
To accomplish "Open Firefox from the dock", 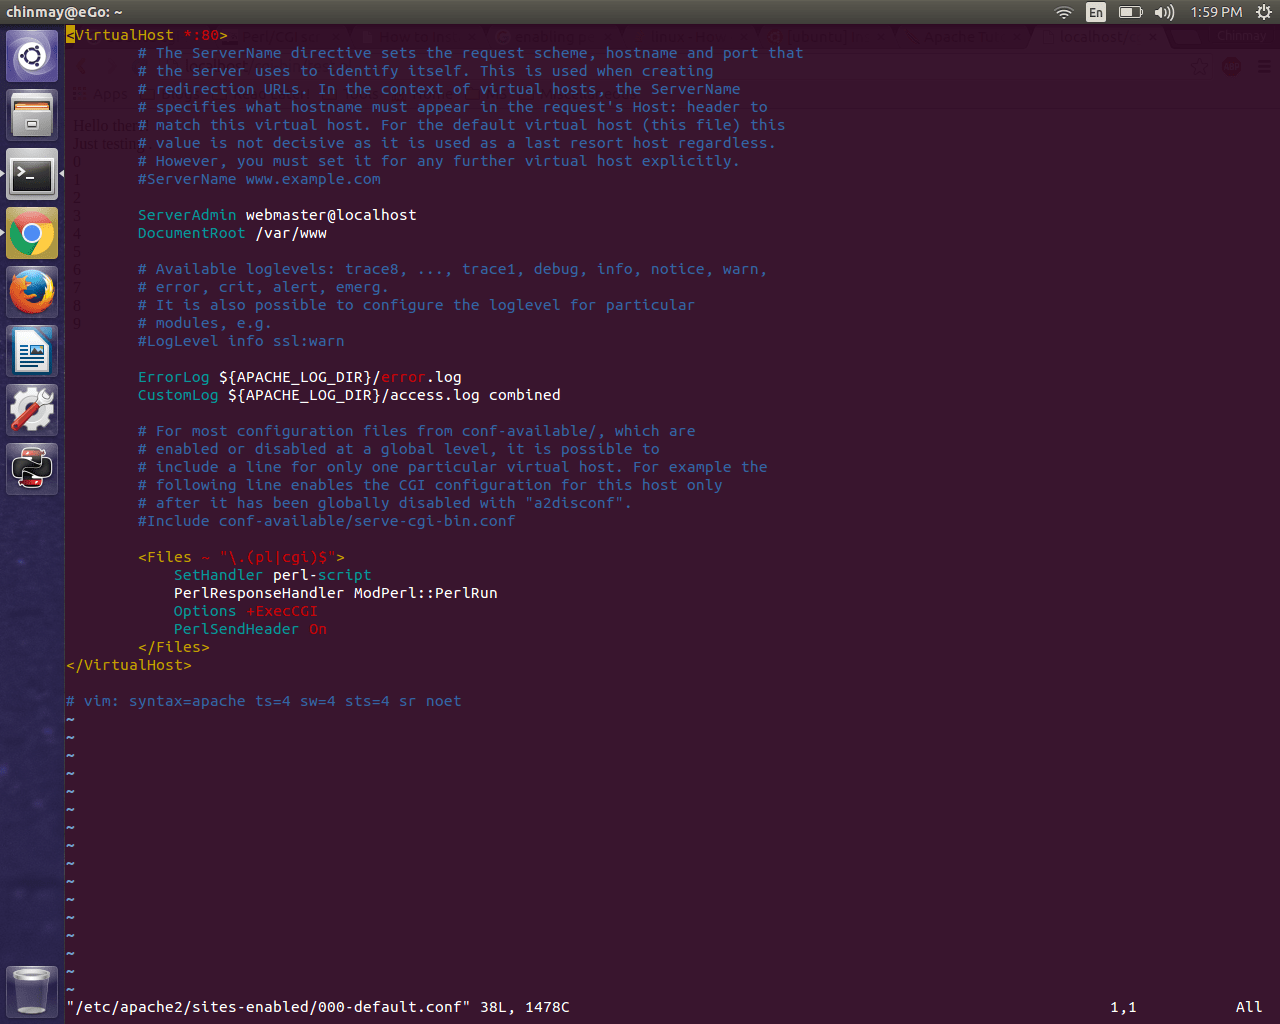I will [32, 292].
